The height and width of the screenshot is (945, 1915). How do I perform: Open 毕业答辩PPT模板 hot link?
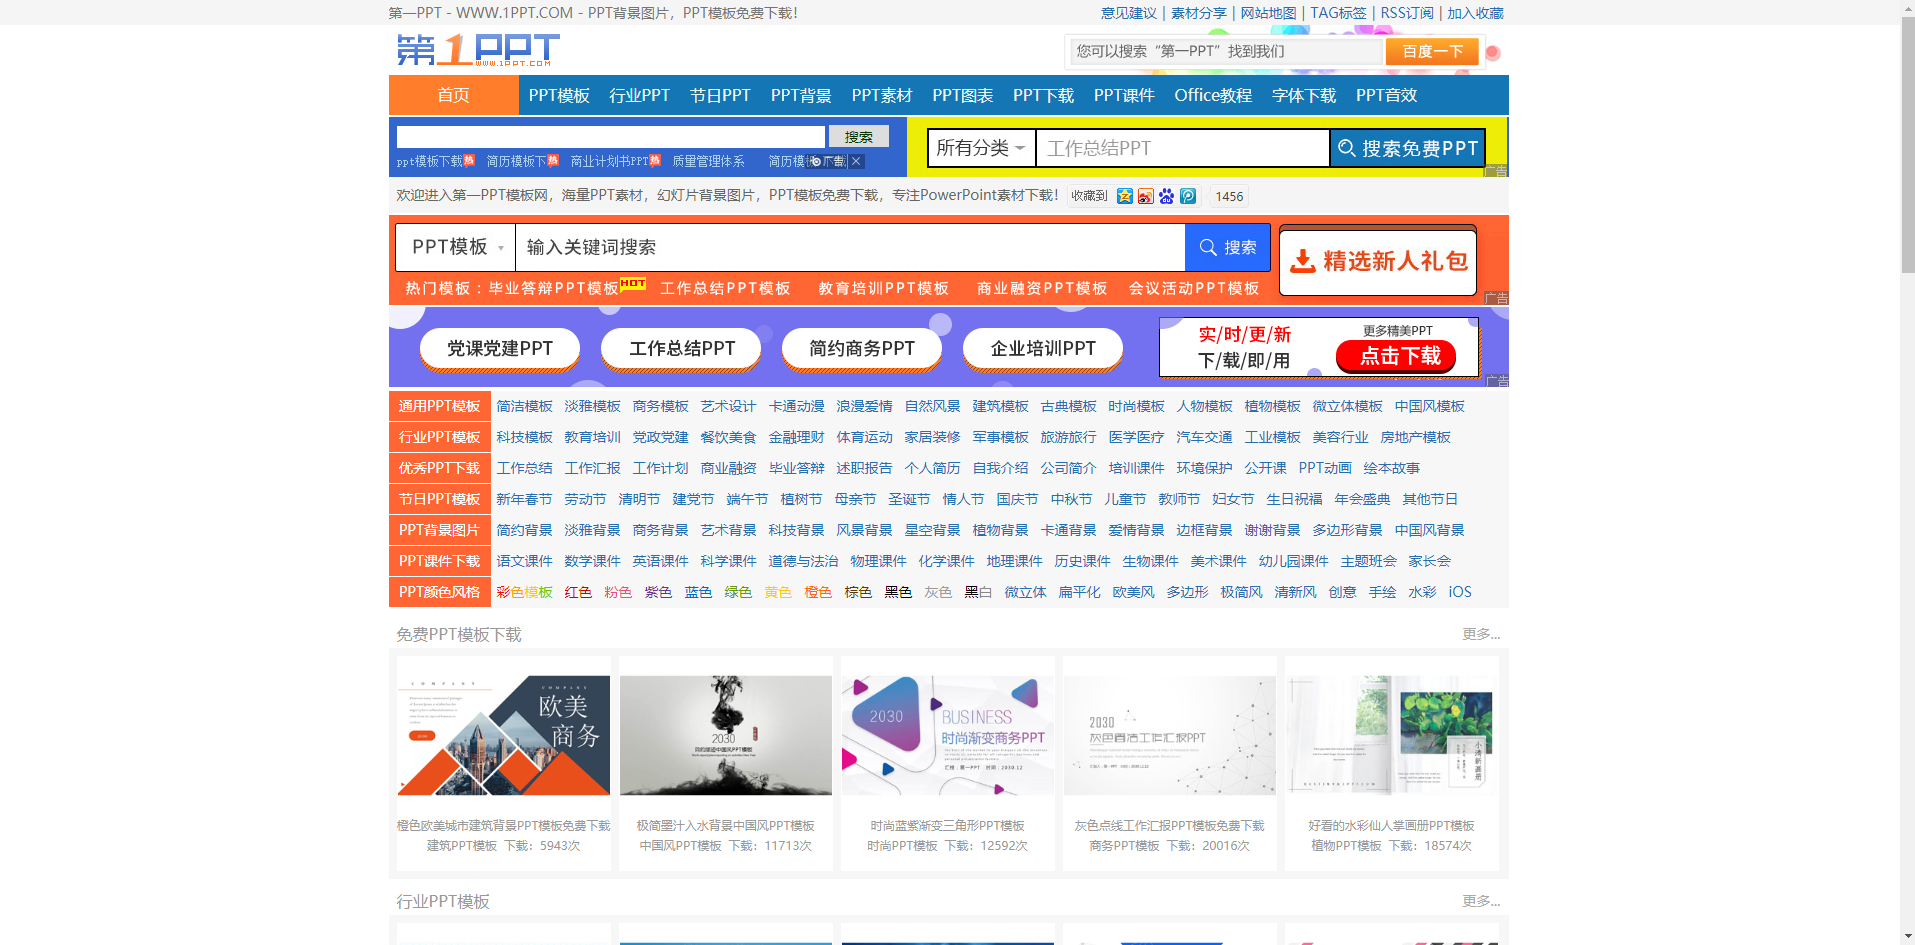pos(554,288)
